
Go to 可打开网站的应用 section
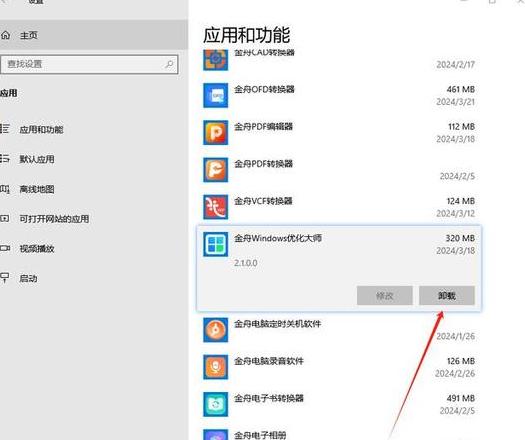pyautogui.click(x=54, y=219)
